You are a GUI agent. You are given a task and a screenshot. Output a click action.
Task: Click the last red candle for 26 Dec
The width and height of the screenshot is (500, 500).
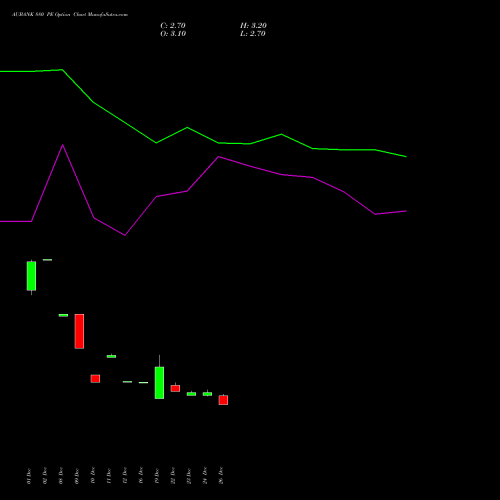[x=223, y=400]
